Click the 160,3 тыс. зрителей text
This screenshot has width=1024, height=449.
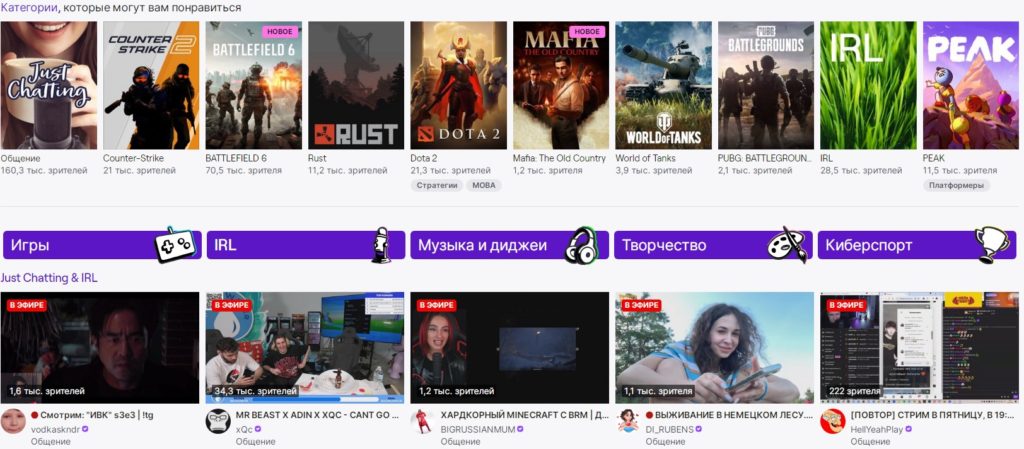coord(44,170)
